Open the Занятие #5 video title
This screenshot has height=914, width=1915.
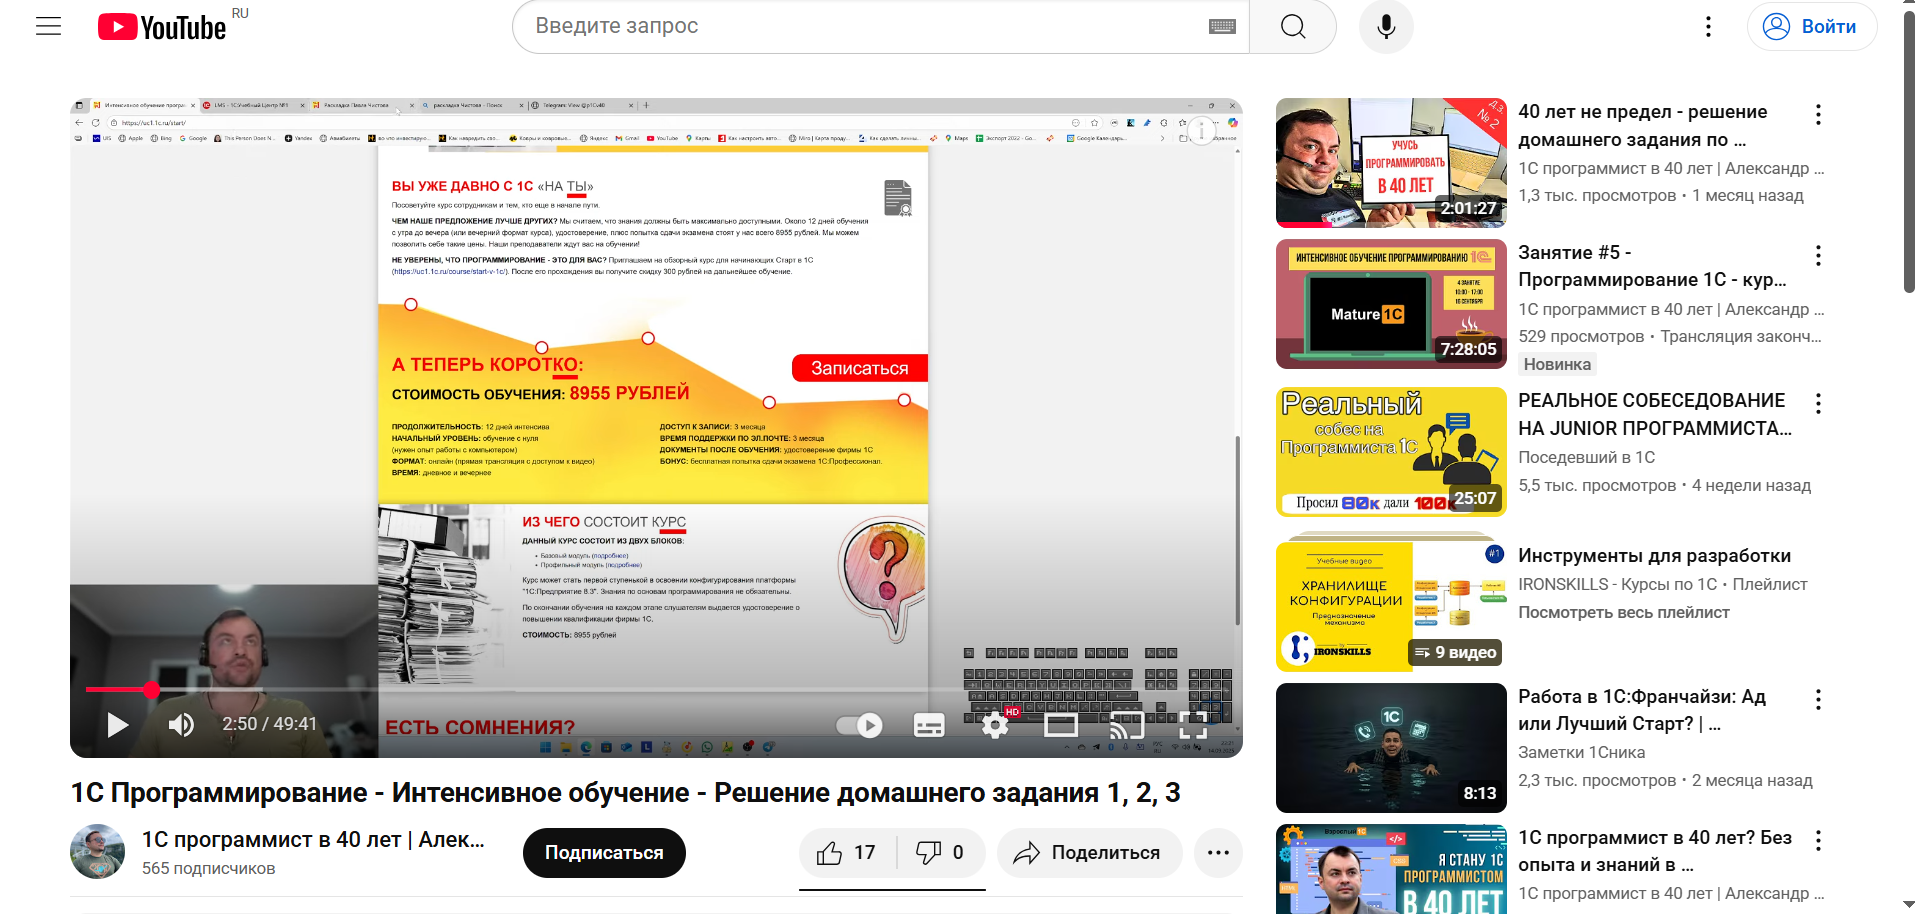[x=1652, y=266]
